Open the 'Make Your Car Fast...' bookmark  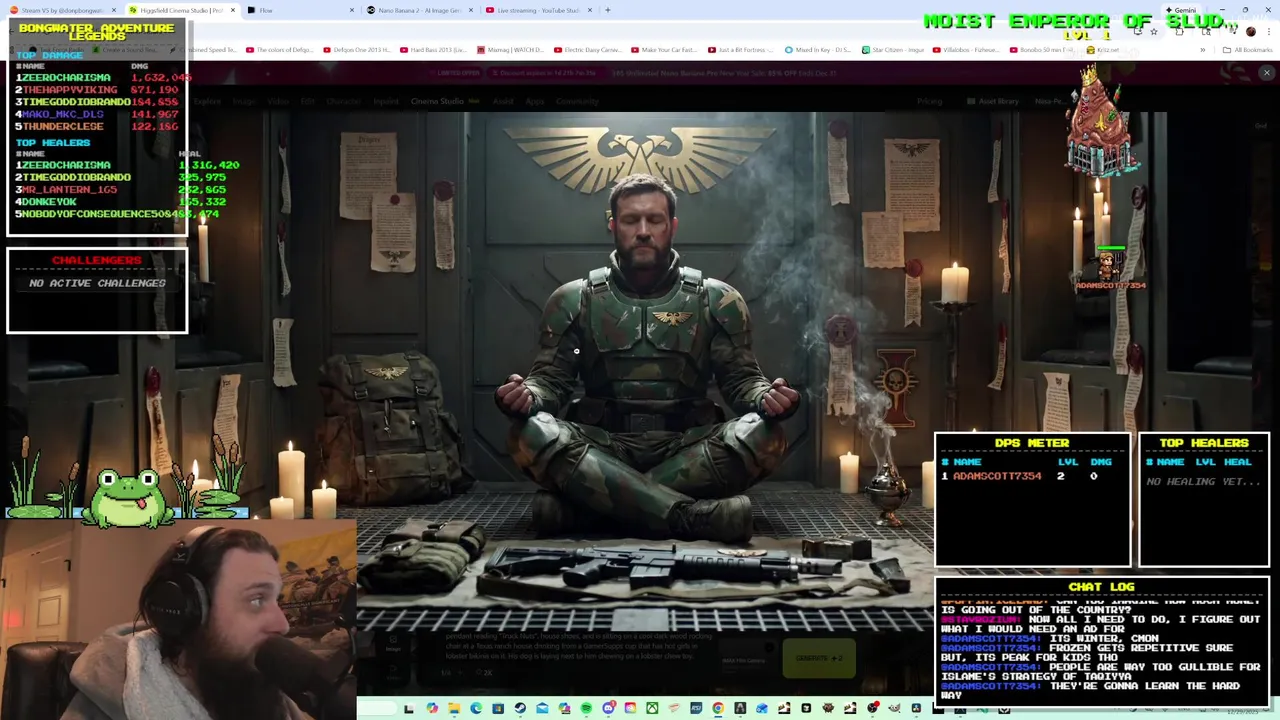[664, 50]
